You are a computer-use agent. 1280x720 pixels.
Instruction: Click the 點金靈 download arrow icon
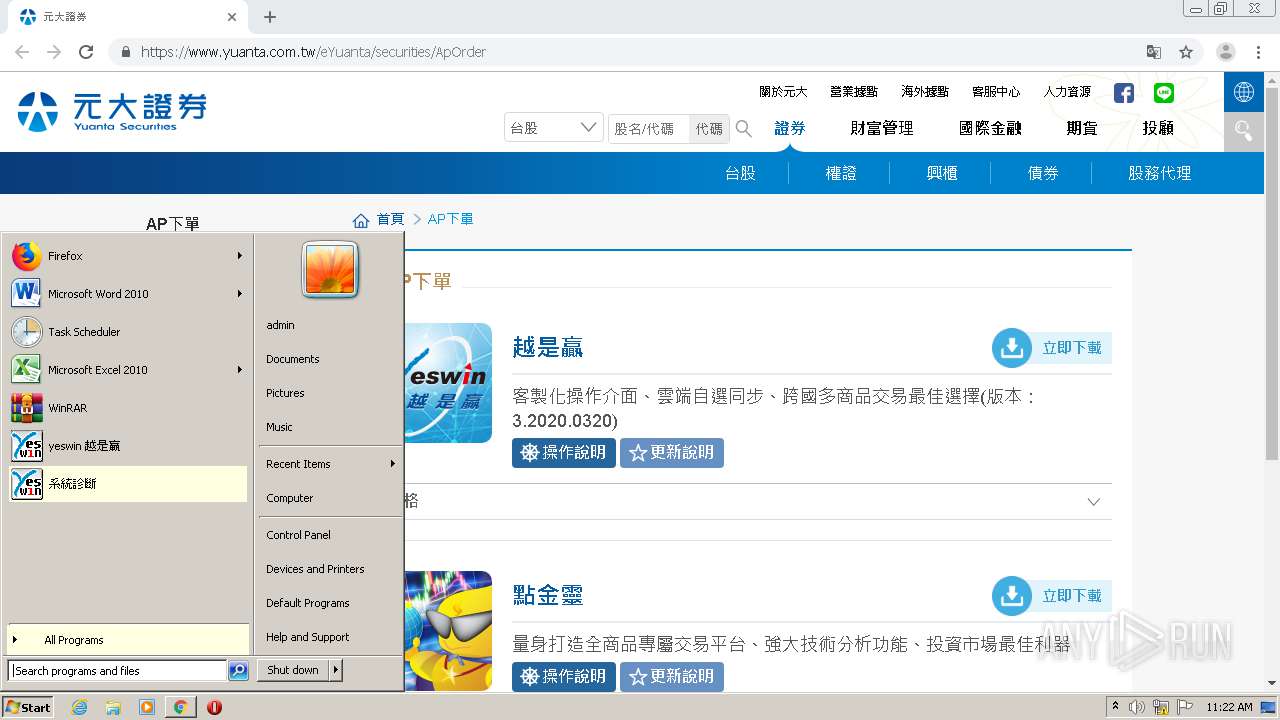pyautogui.click(x=1012, y=596)
